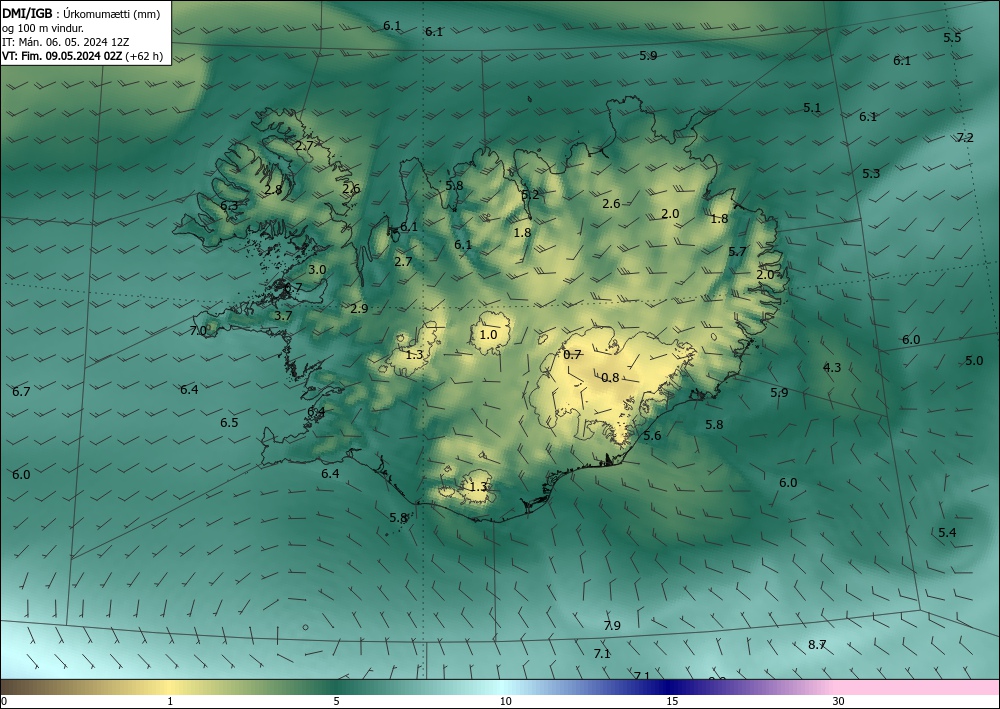The image size is (1000, 709).
Task: Click the 2.8 value in the Westfjords
Action: (x=273, y=189)
